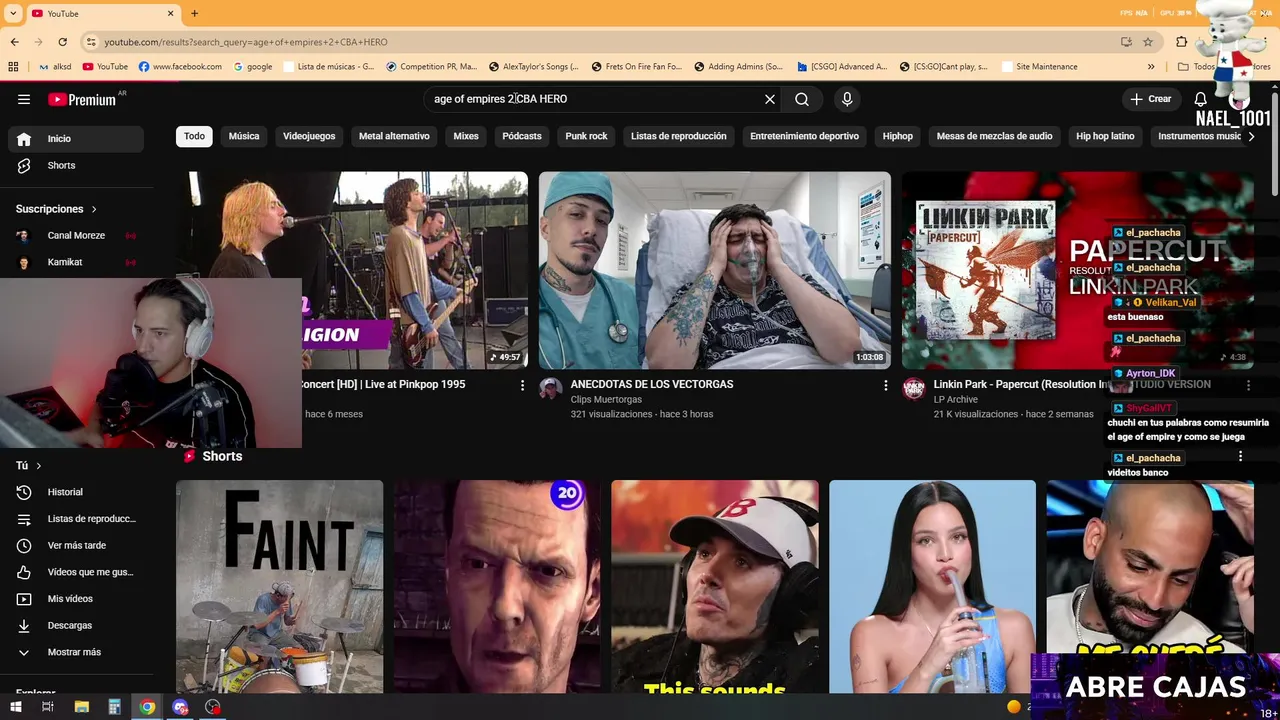The height and width of the screenshot is (720, 1280).
Task: Open options menu for the Pinkpop concert video
Action: click(x=522, y=385)
